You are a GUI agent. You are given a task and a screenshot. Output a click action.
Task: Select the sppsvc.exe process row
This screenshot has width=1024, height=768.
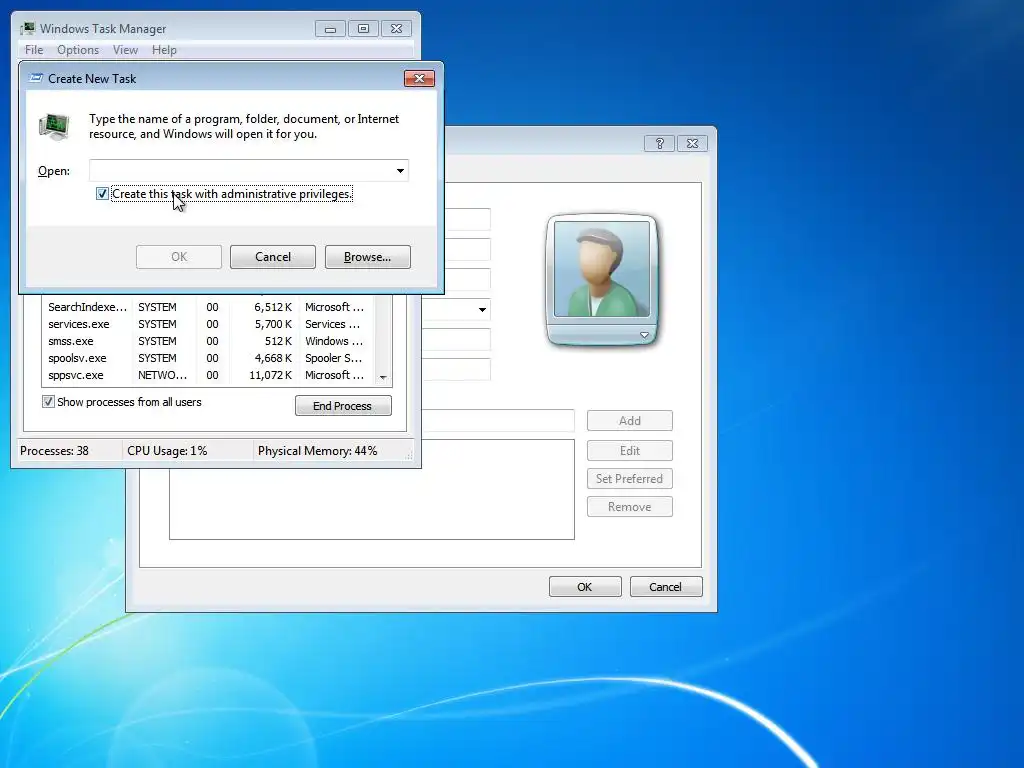209,375
